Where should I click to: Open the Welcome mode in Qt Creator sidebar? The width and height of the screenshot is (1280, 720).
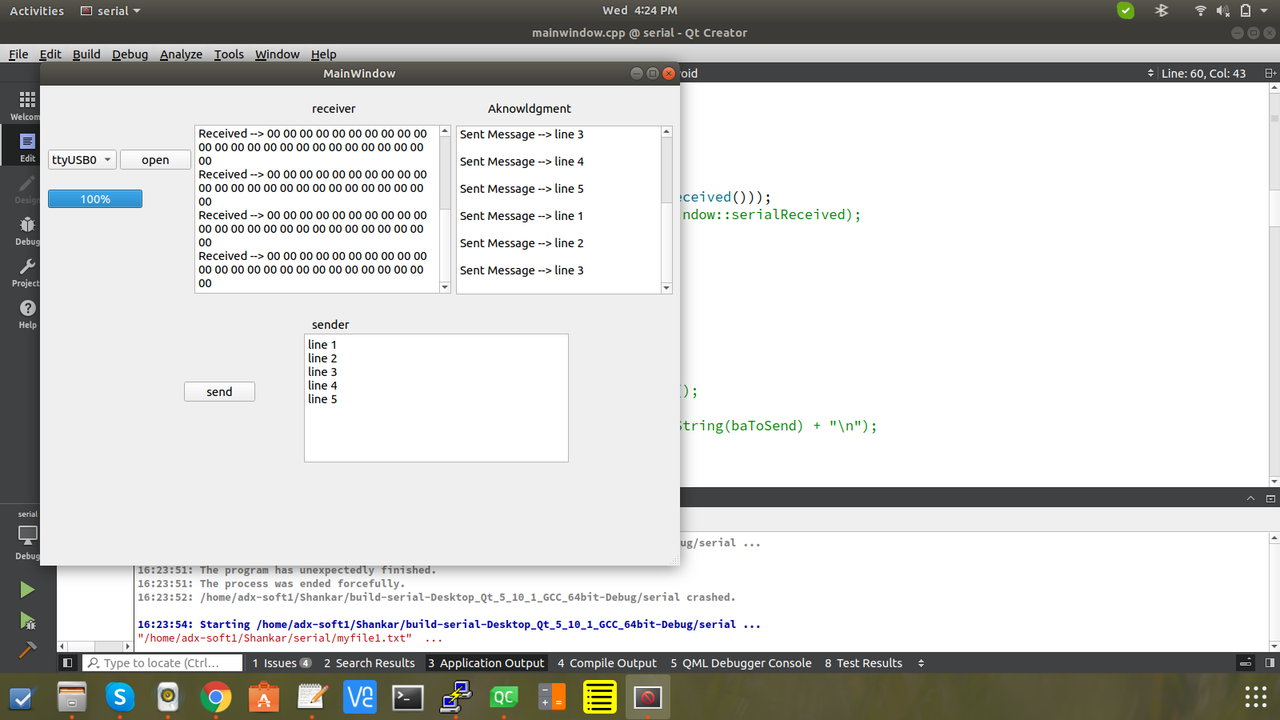click(x=26, y=104)
